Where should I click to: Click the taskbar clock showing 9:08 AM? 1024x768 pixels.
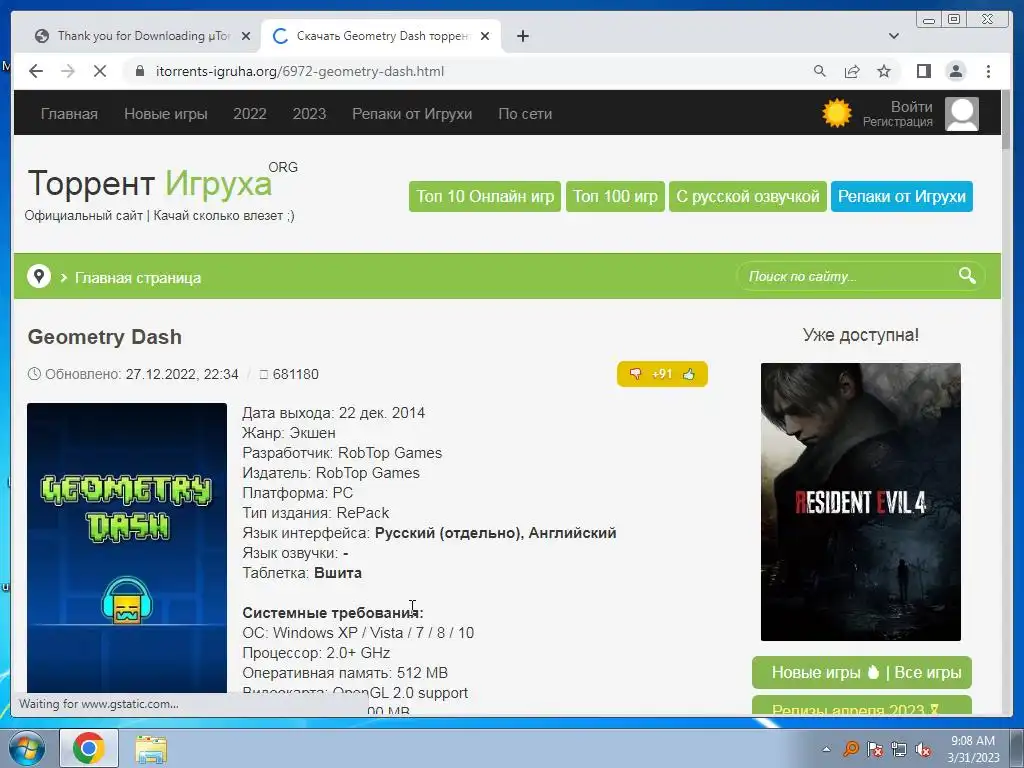(973, 749)
